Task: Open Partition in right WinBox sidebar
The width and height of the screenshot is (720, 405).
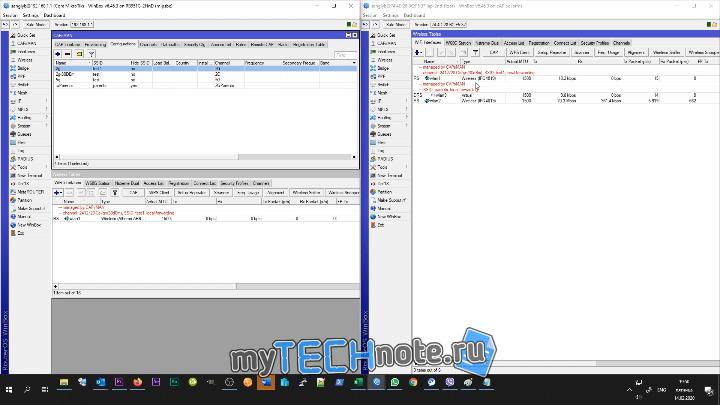Action: [x=385, y=192]
